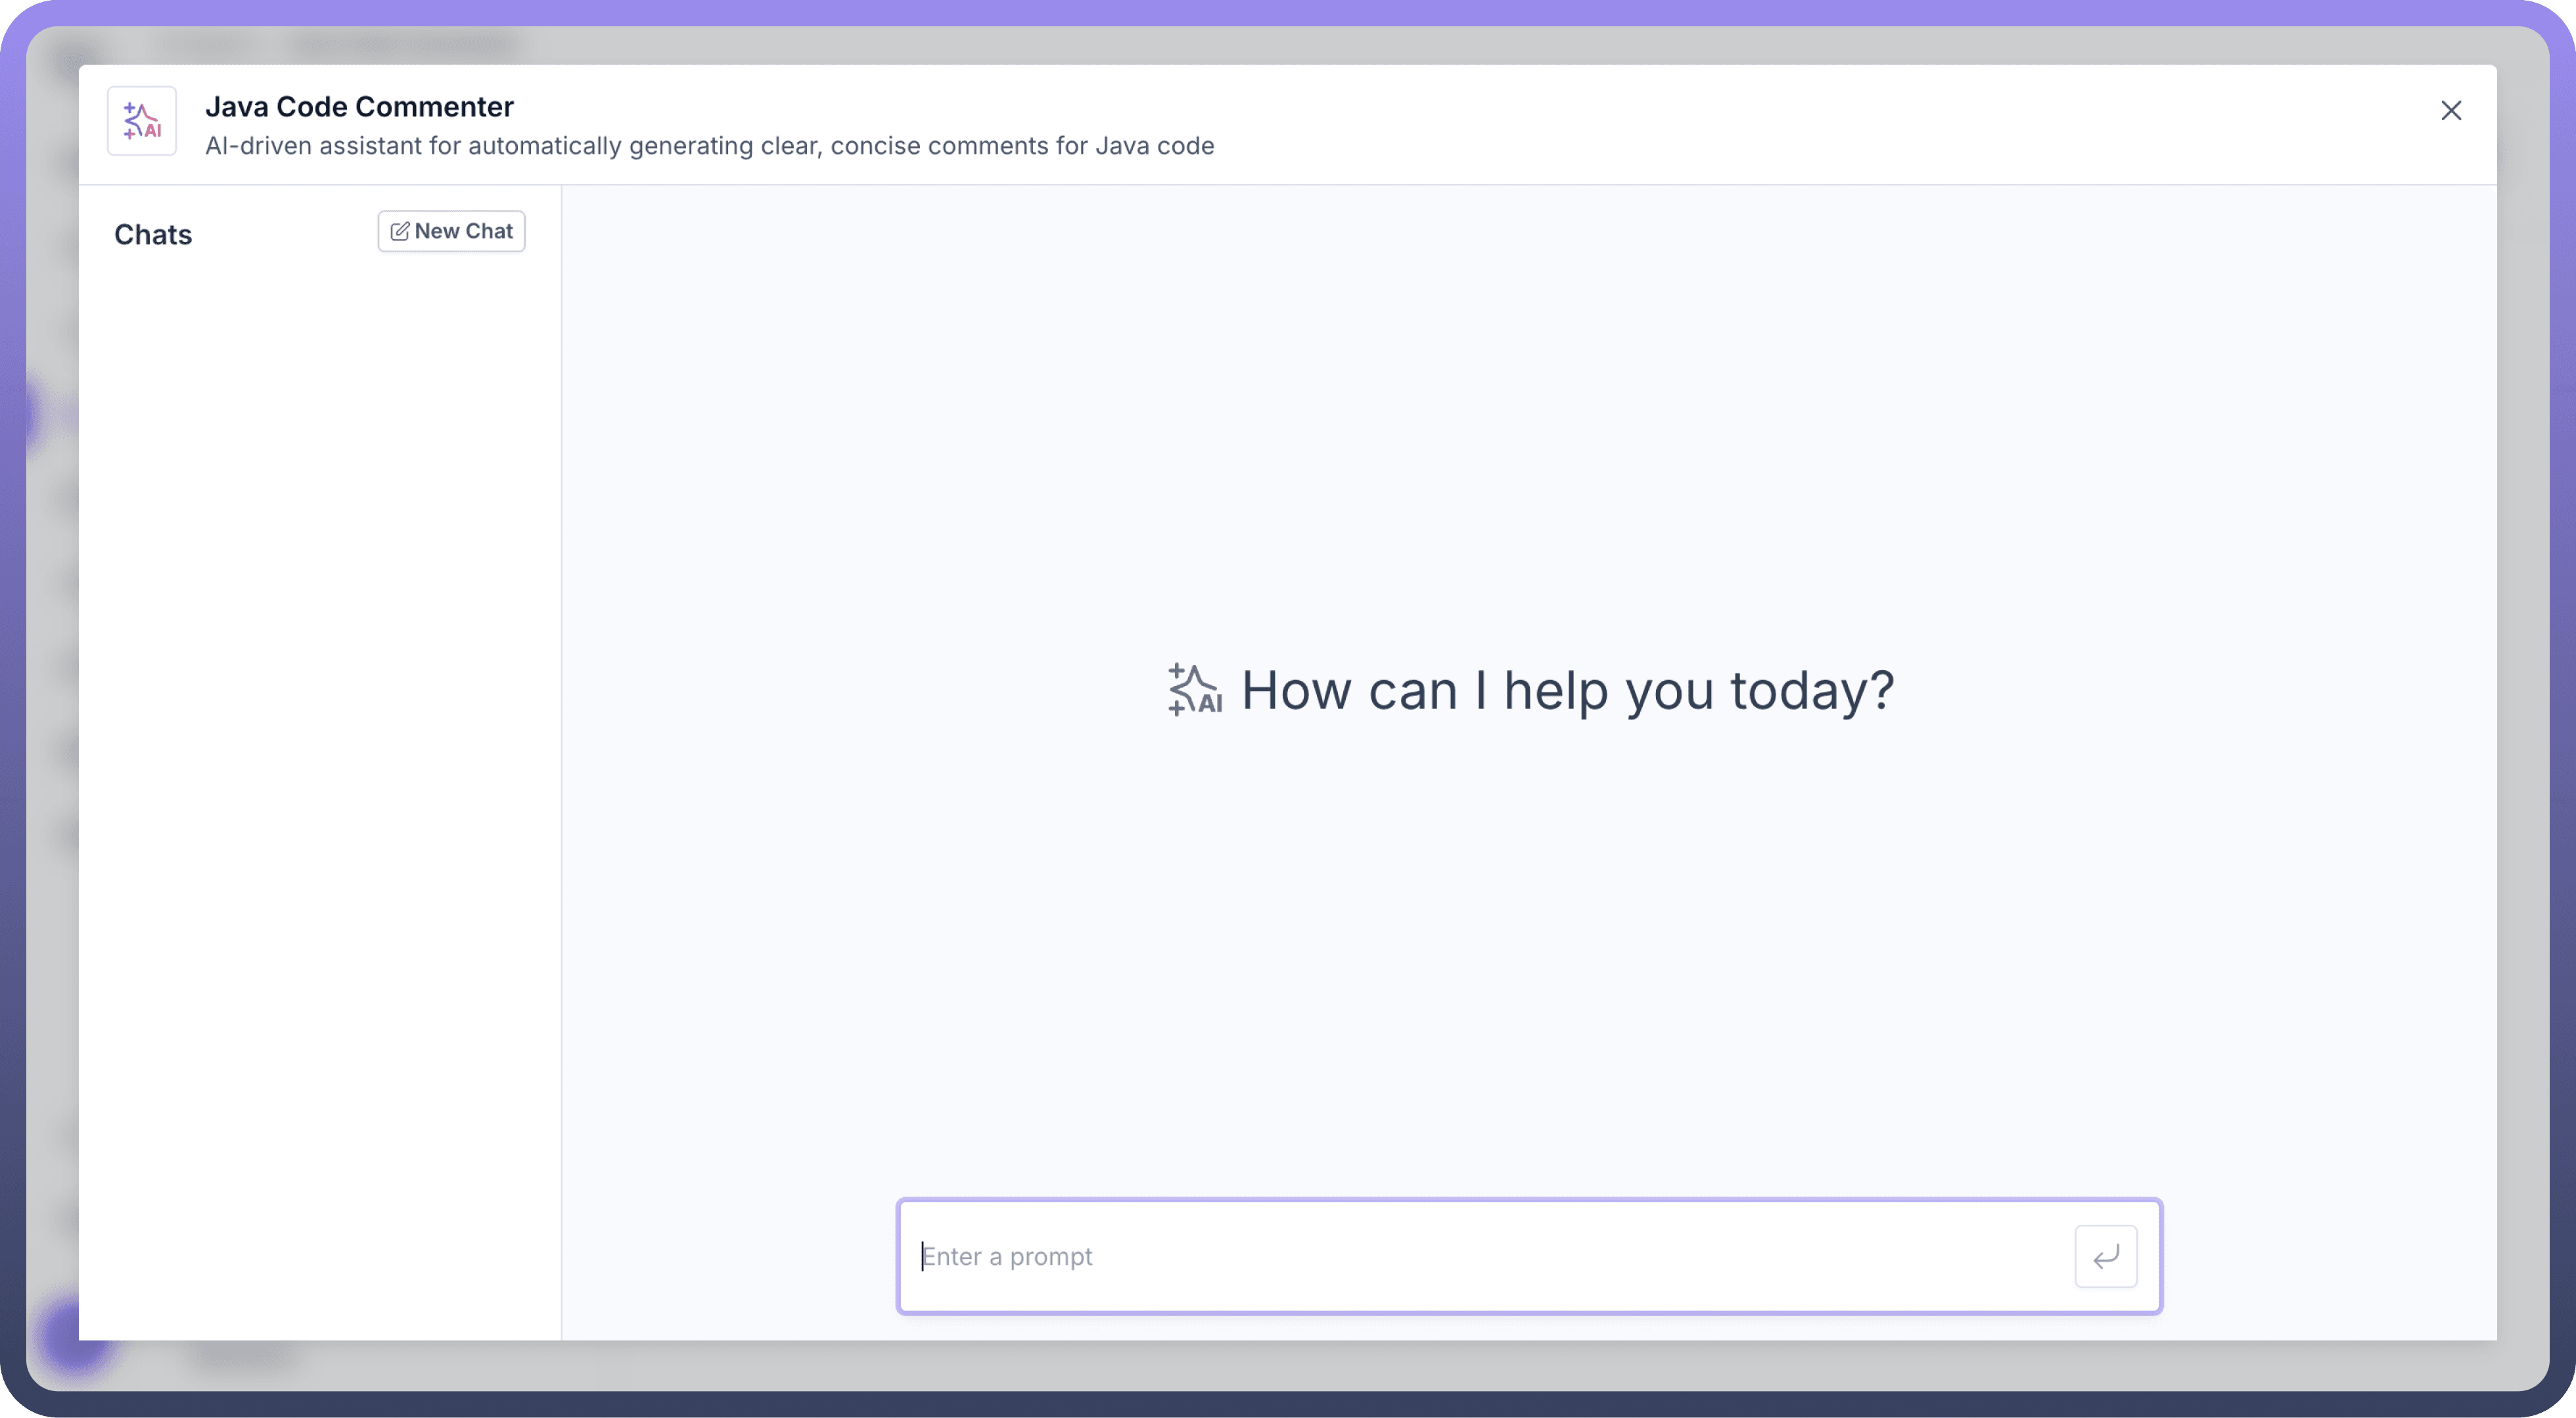Click the How can I help heading

point(1566,690)
